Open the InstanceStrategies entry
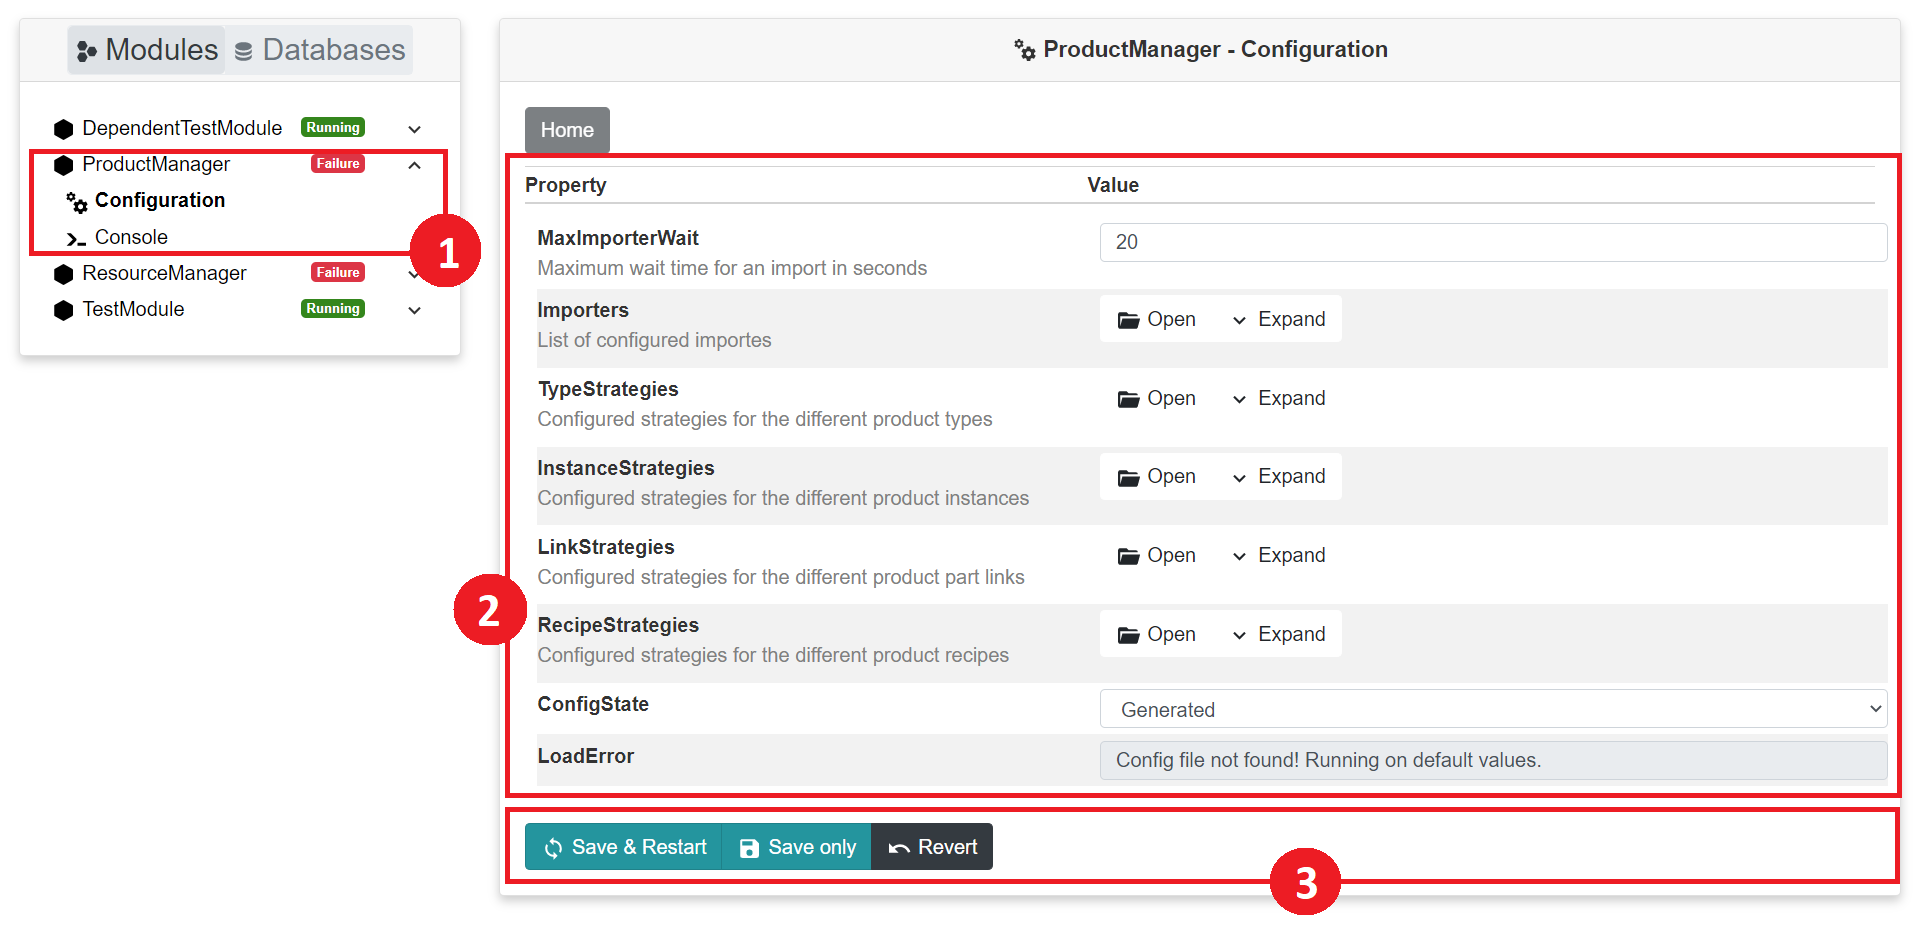Screen dimensions: 1916x927 pos(1158,476)
